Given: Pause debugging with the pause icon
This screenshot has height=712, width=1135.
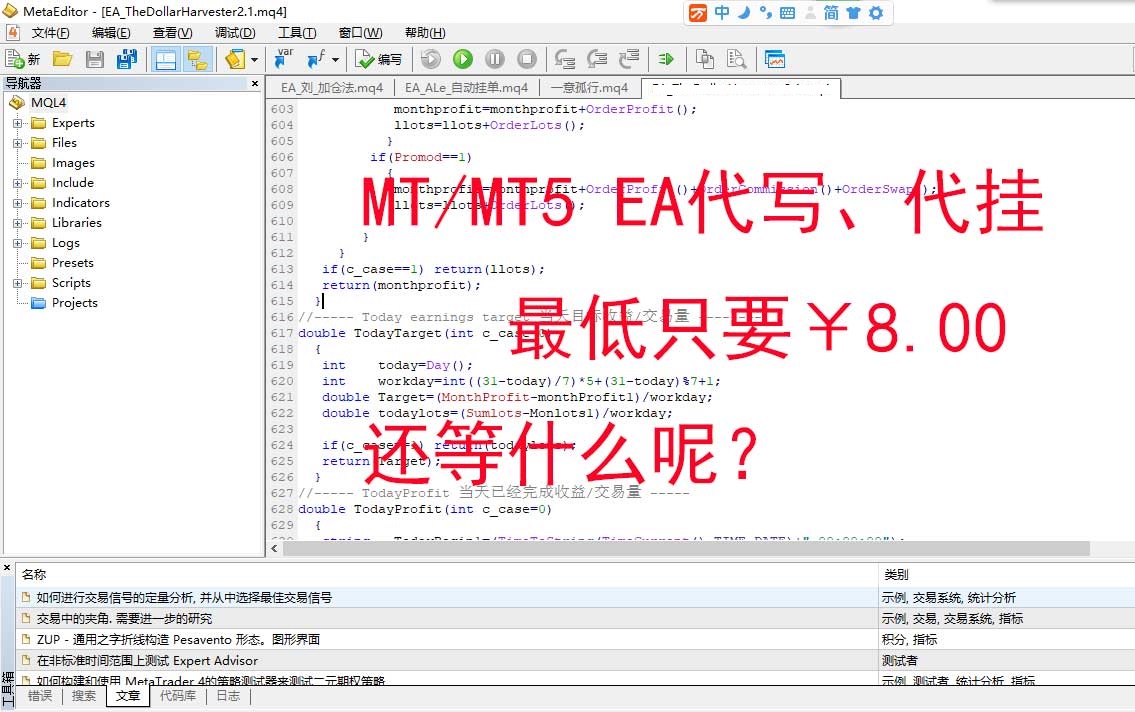Looking at the screenshot, I should [495, 59].
